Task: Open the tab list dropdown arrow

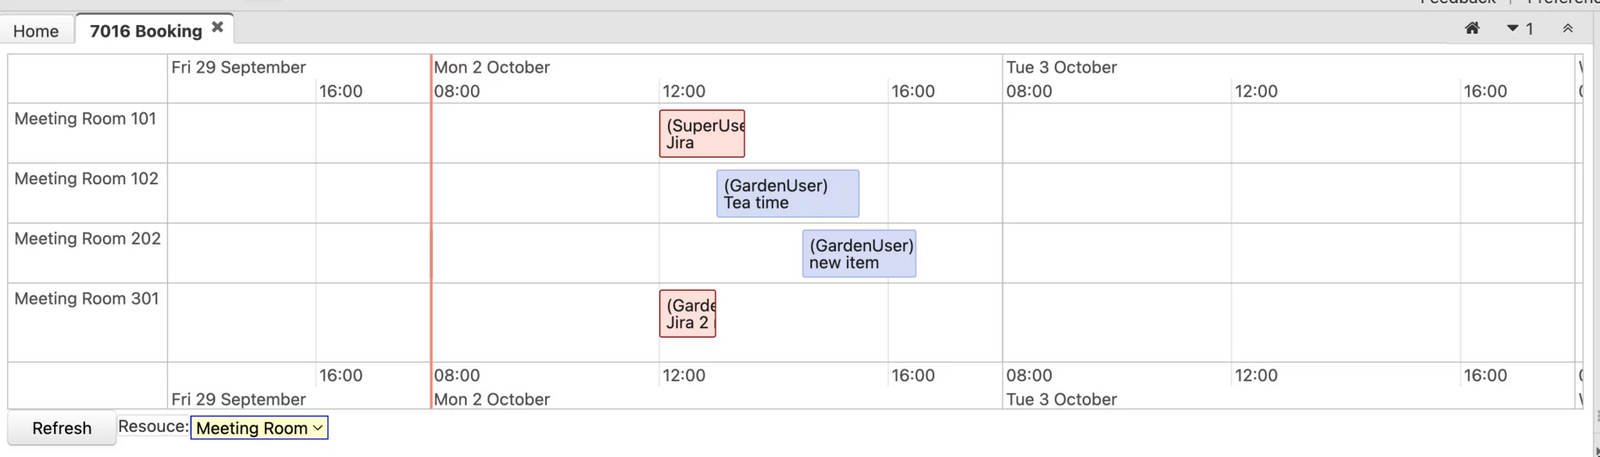Action: click(x=1513, y=28)
